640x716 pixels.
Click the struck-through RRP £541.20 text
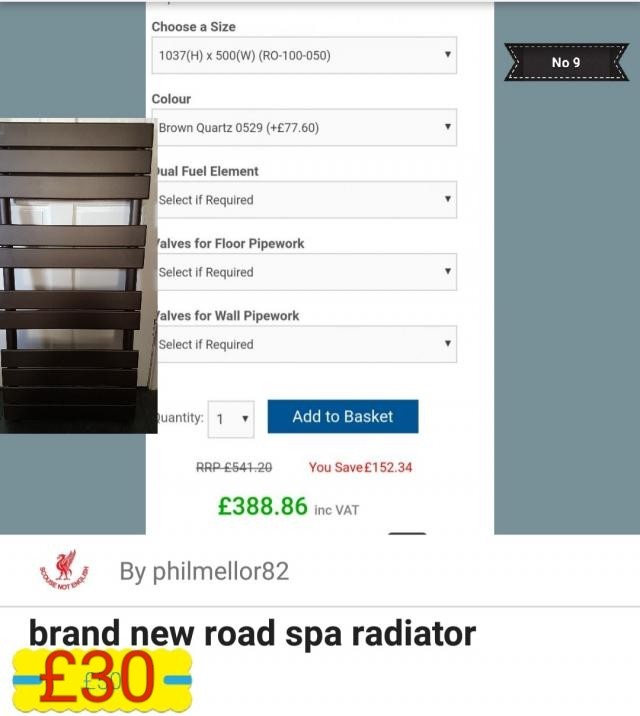click(x=234, y=467)
